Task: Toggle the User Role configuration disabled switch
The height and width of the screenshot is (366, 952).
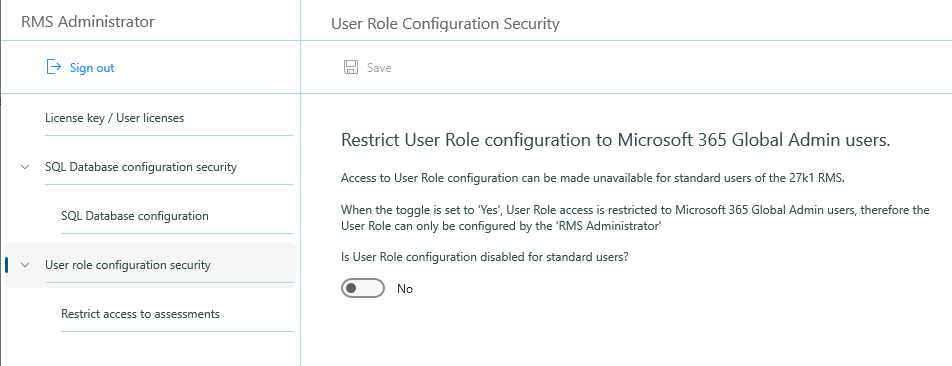Action: (x=363, y=288)
